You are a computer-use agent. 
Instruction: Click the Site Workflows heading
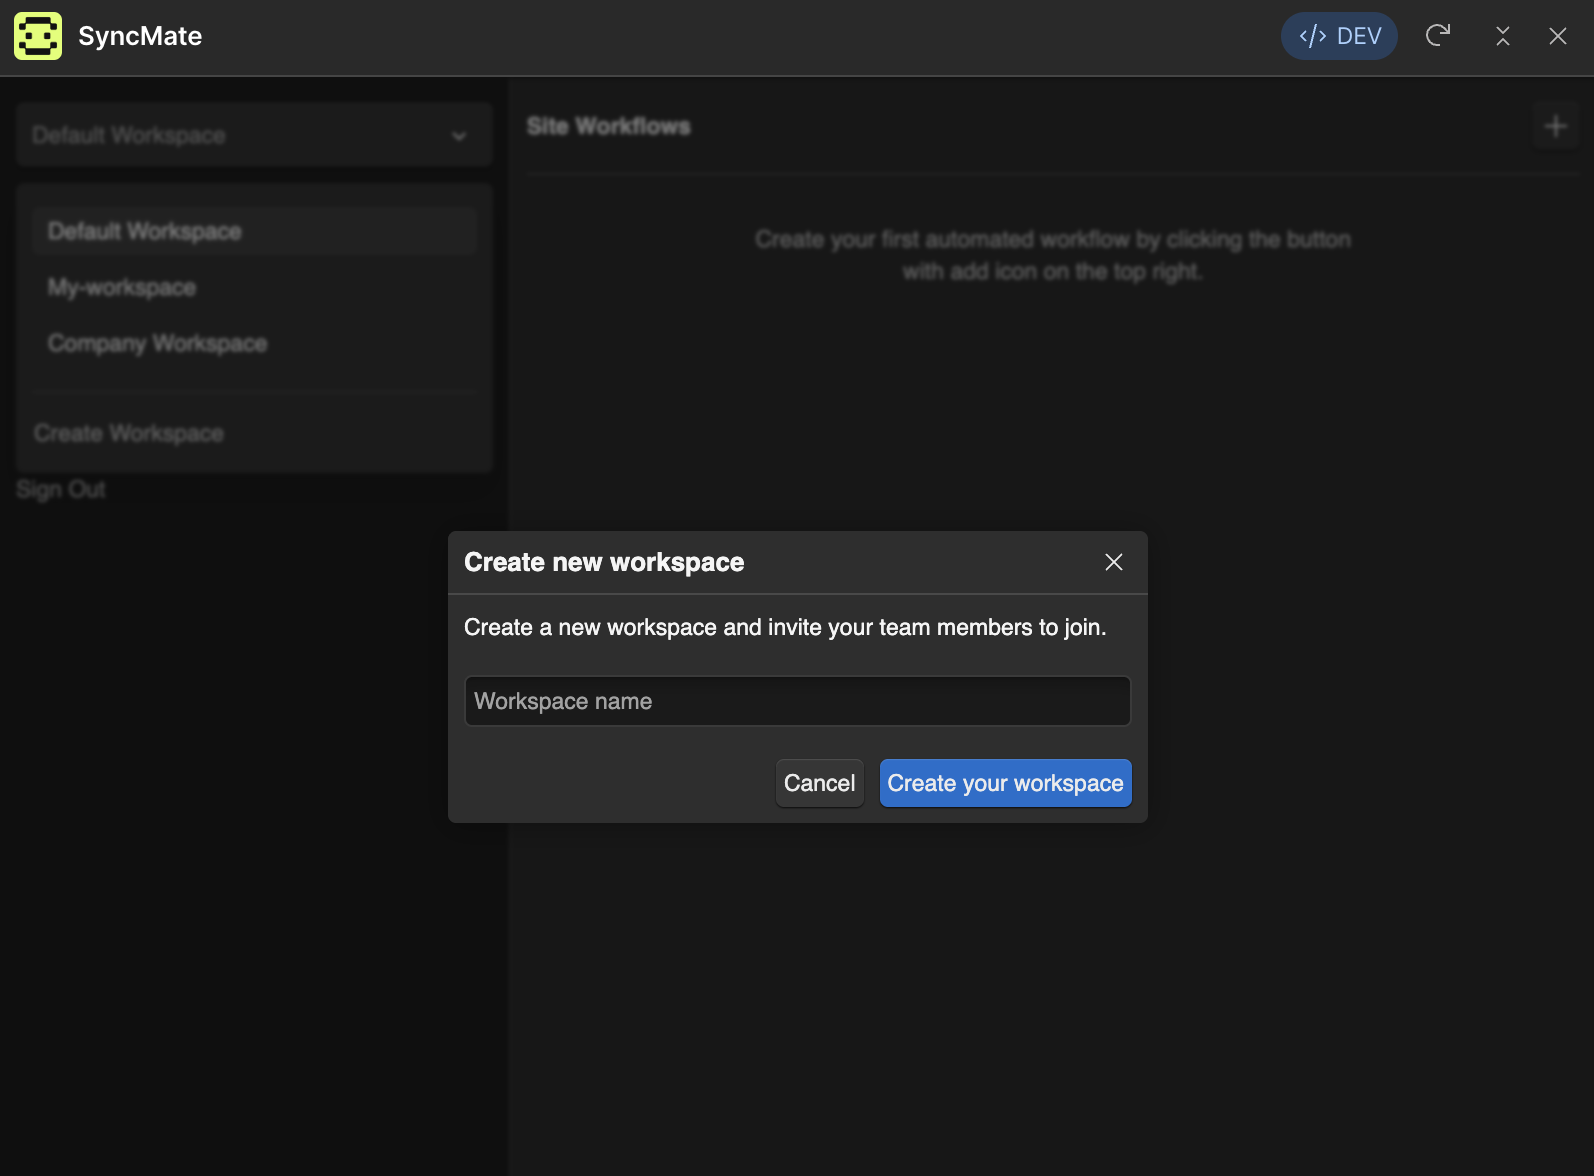(x=608, y=126)
